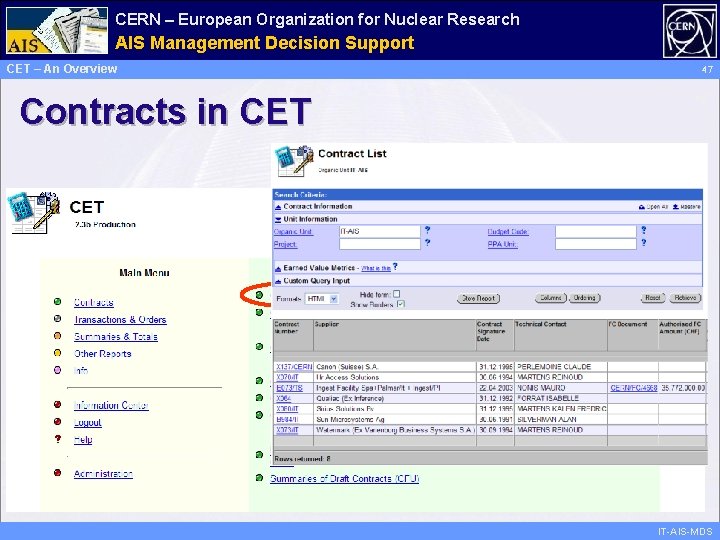
Task: Open Info from the Main Menu
Action: [81, 370]
